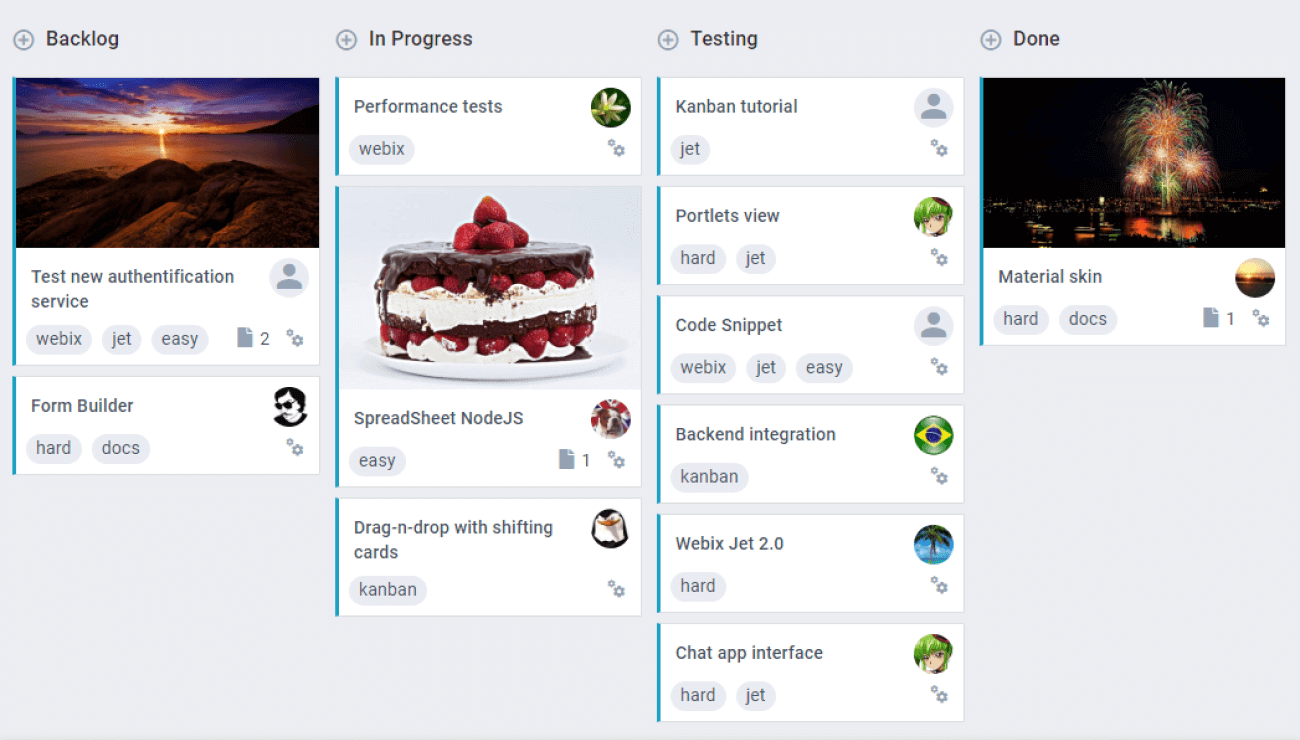Click the sunset avatar on Material skin

click(1255, 278)
